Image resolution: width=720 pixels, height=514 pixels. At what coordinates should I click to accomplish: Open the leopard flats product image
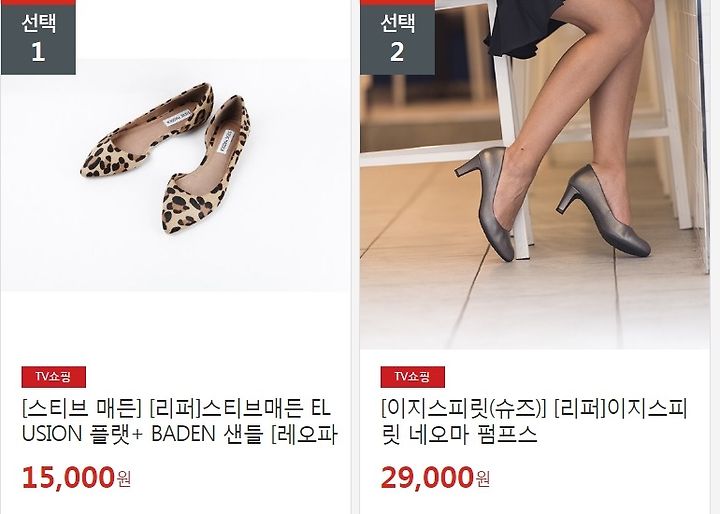[175, 175]
